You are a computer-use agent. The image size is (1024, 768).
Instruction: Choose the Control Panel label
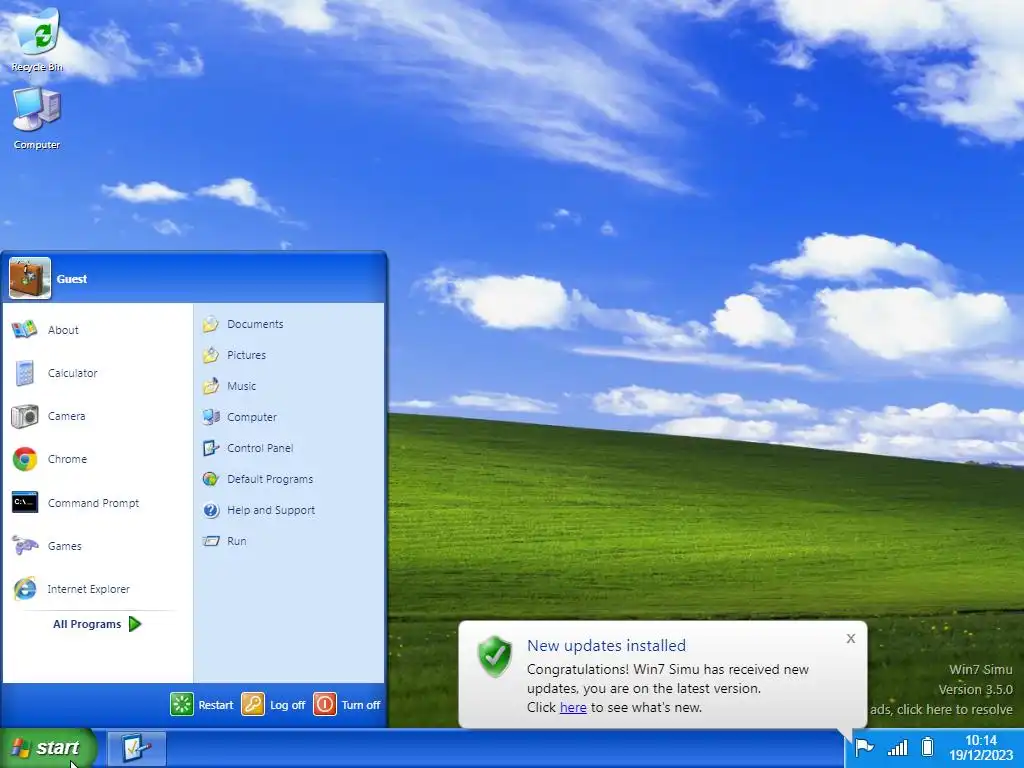[260, 448]
